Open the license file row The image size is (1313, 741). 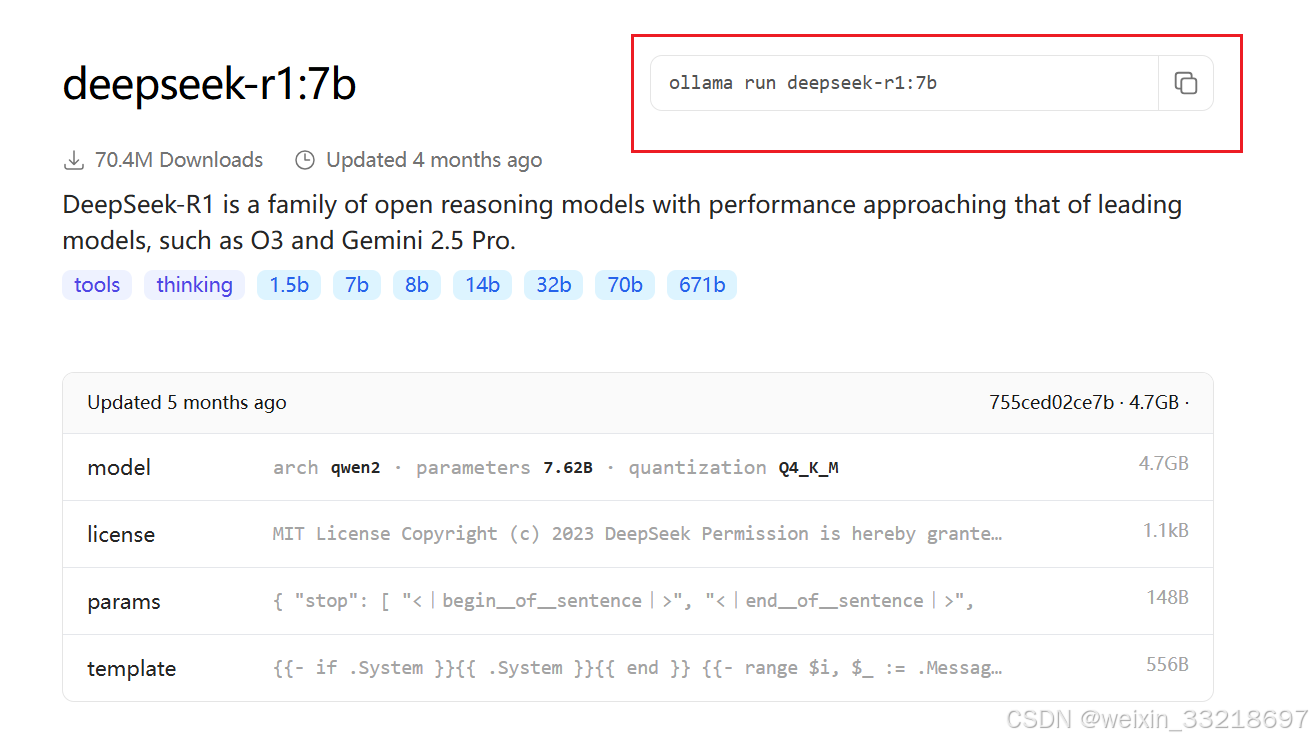(638, 534)
